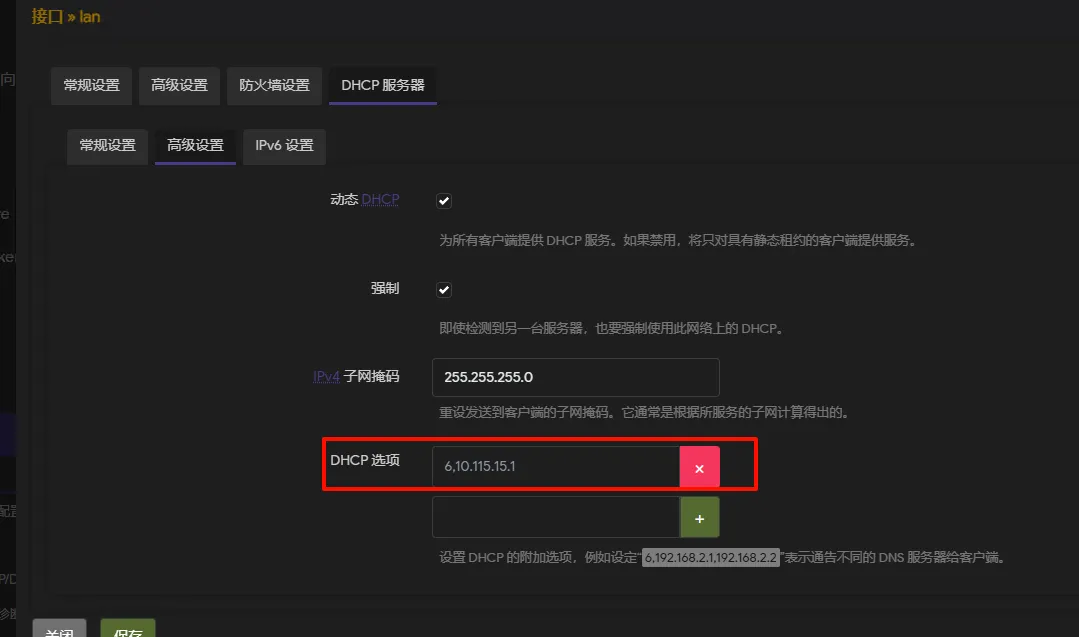Open the top-level 高级设置 tab
Screen dimensions: 1079x637
pos(179,86)
